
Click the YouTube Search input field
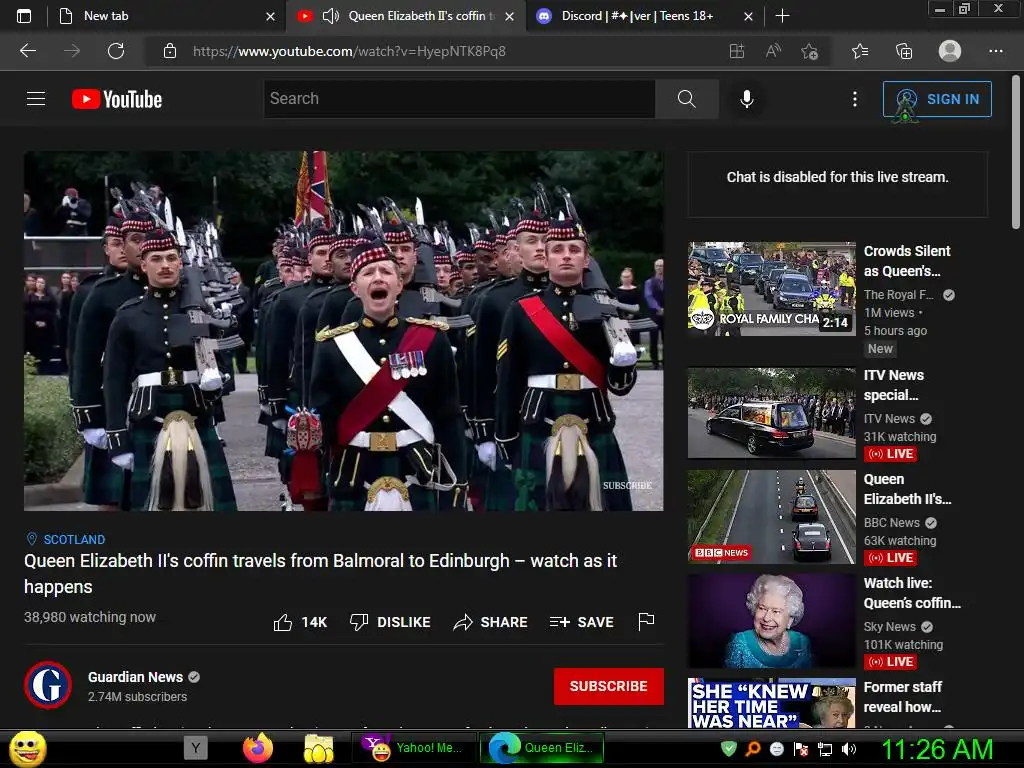pos(459,99)
